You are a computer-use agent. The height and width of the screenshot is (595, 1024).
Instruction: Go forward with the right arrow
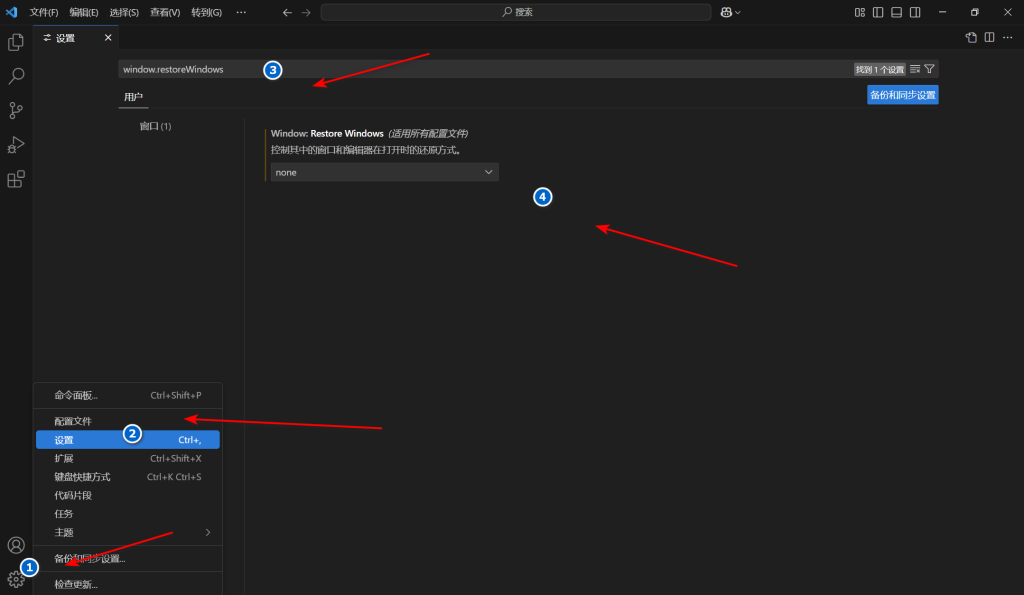coord(306,12)
